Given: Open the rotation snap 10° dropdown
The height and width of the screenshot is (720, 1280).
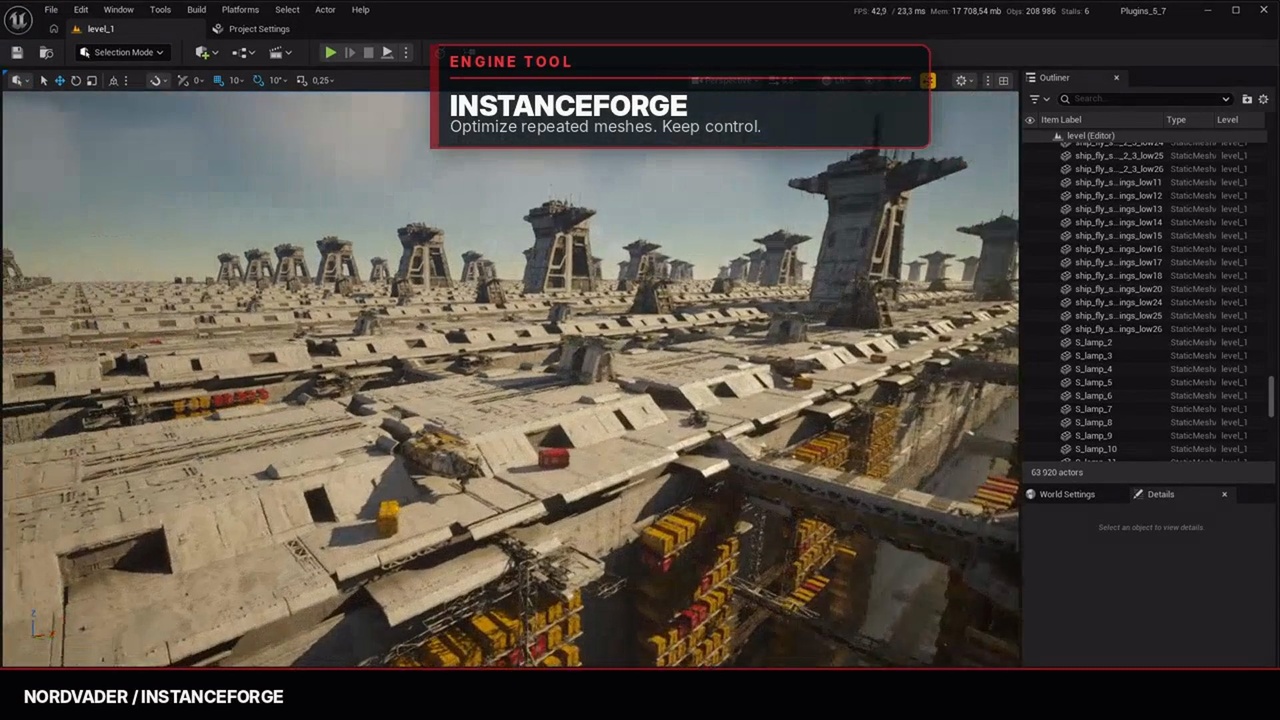Looking at the screenshot, I should coord(278,81).
